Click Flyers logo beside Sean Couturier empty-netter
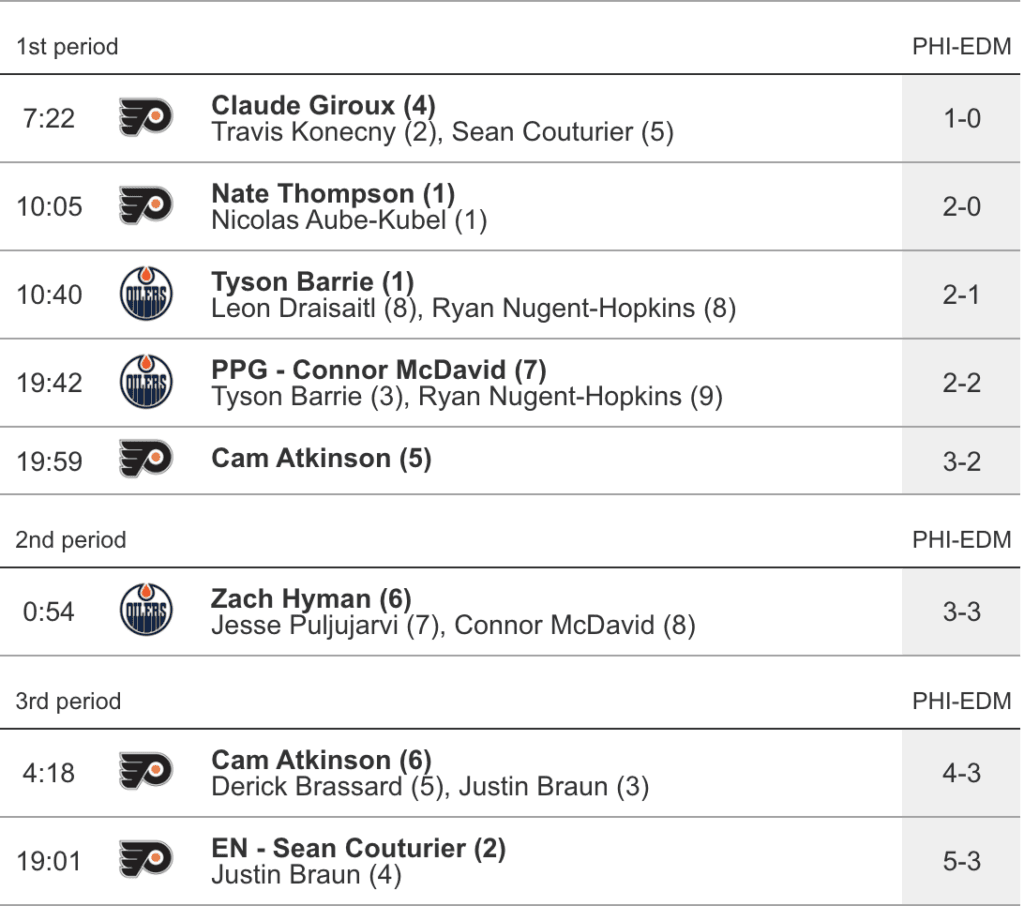Screen dimensions: 1024x906 145,861
